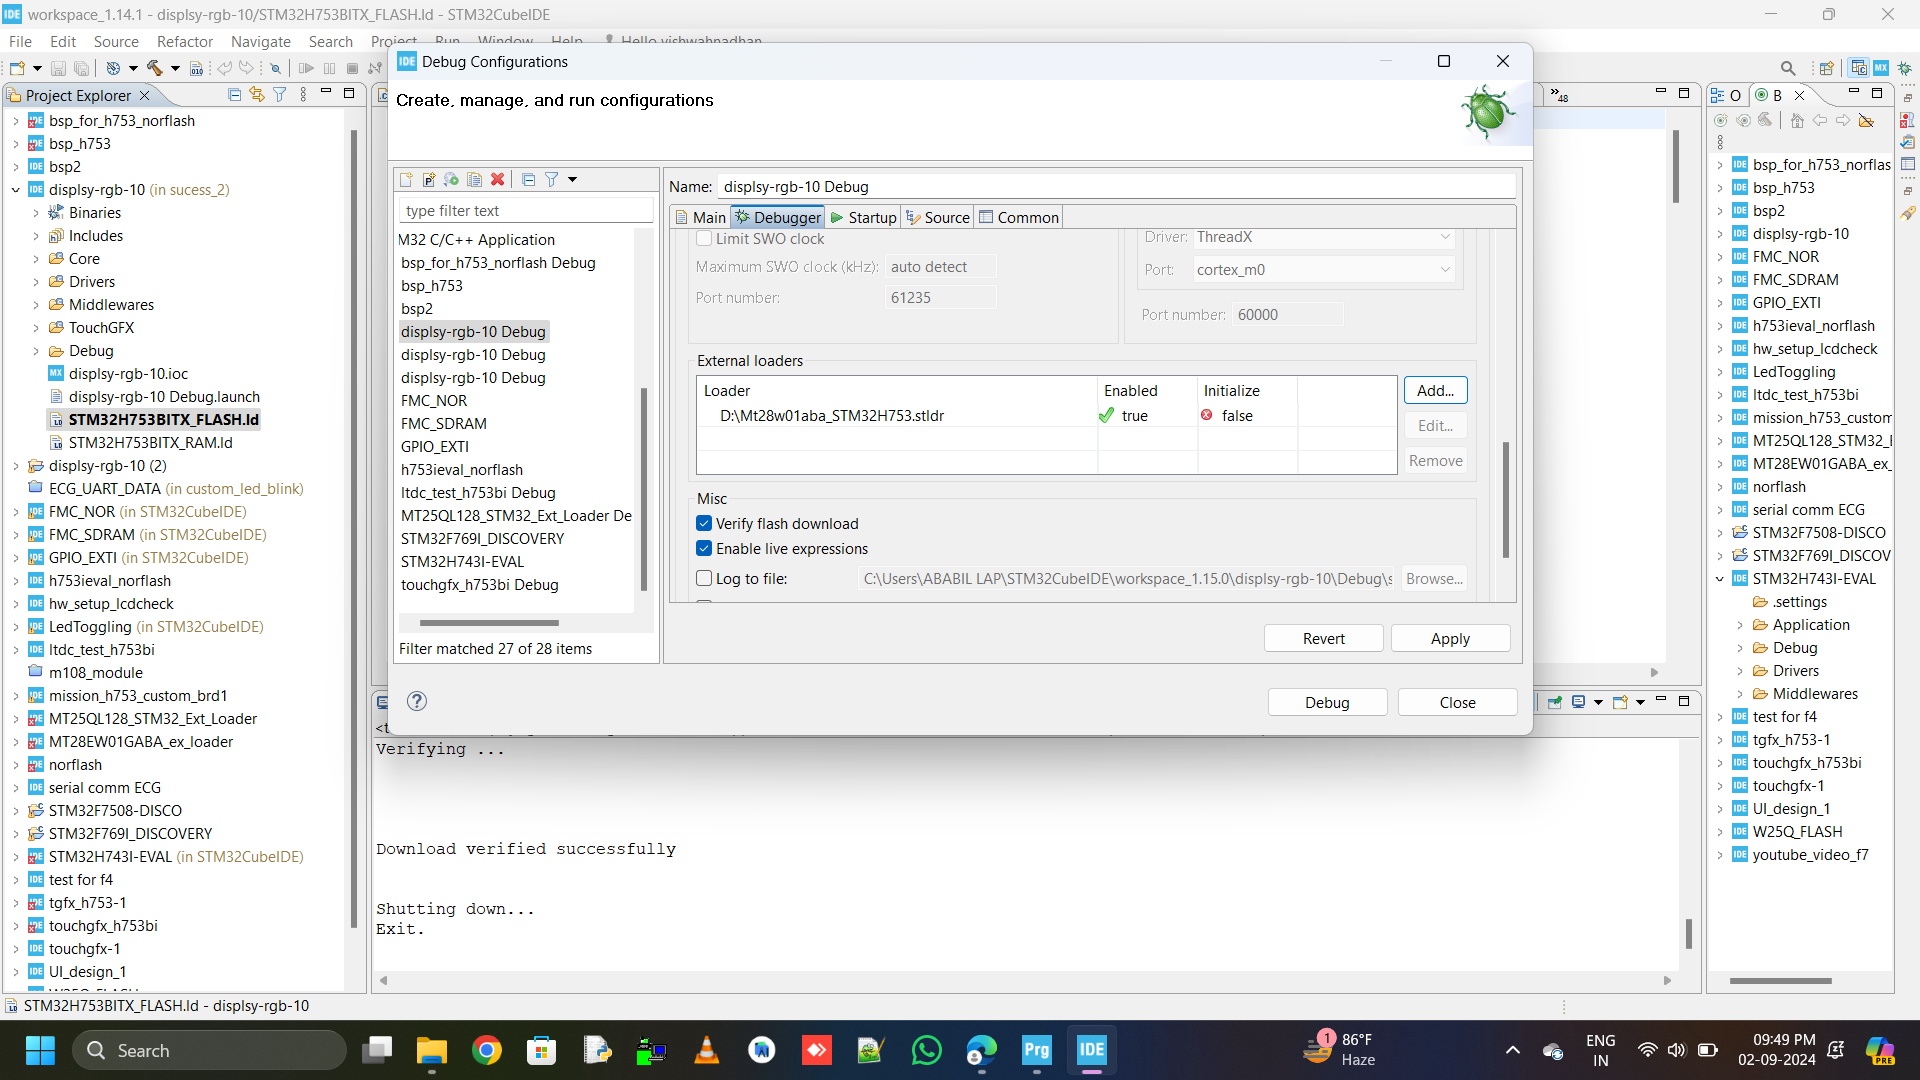Expand the Middlewares node under STM32H743I-EVAL
Viewport: 1920px width, 1080px height.
(1738, 693)
